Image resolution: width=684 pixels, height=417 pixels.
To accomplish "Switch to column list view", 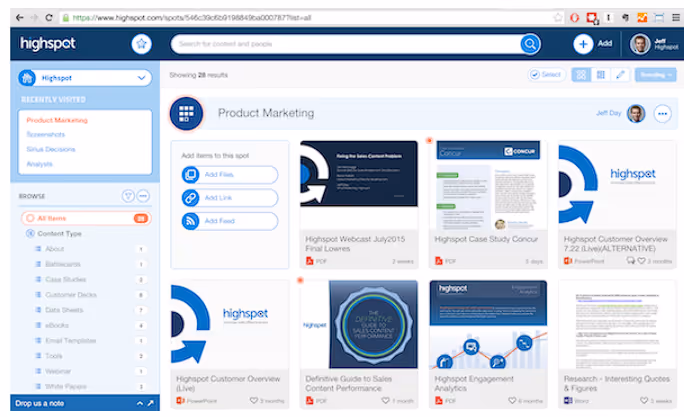I will tap(601, 75).
